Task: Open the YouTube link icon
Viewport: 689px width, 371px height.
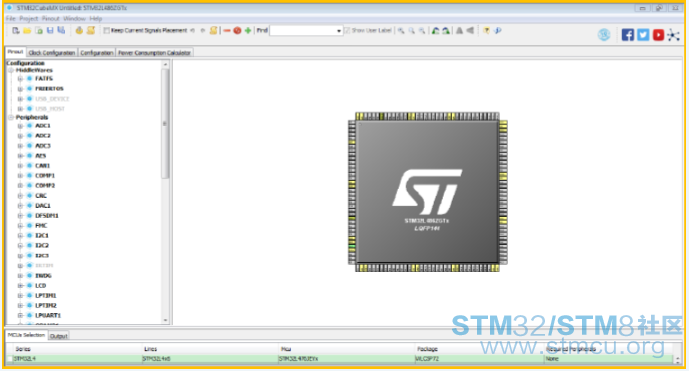Action: [x=658, y=35]
